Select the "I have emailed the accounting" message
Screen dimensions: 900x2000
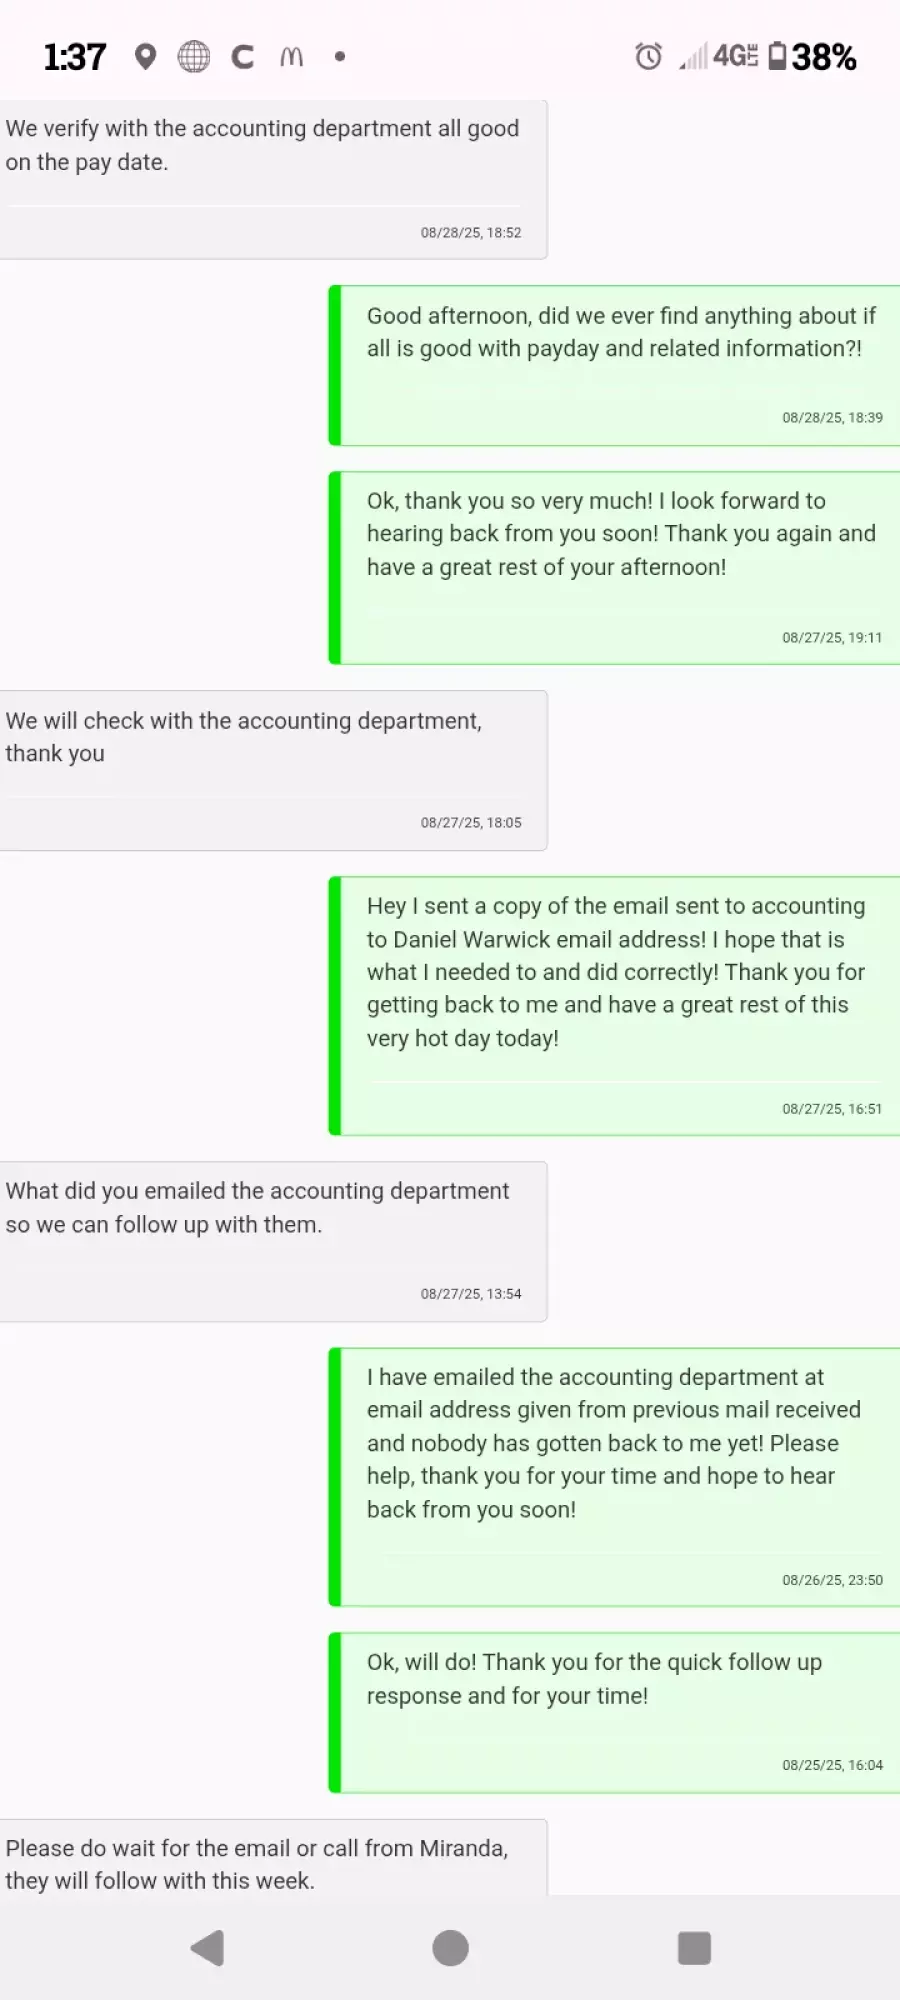click(x=612, y=1443)
